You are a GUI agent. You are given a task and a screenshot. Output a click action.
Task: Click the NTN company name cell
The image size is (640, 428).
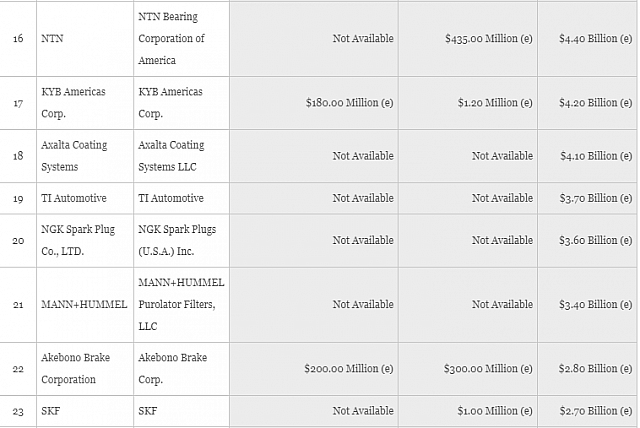click(85, 39)
